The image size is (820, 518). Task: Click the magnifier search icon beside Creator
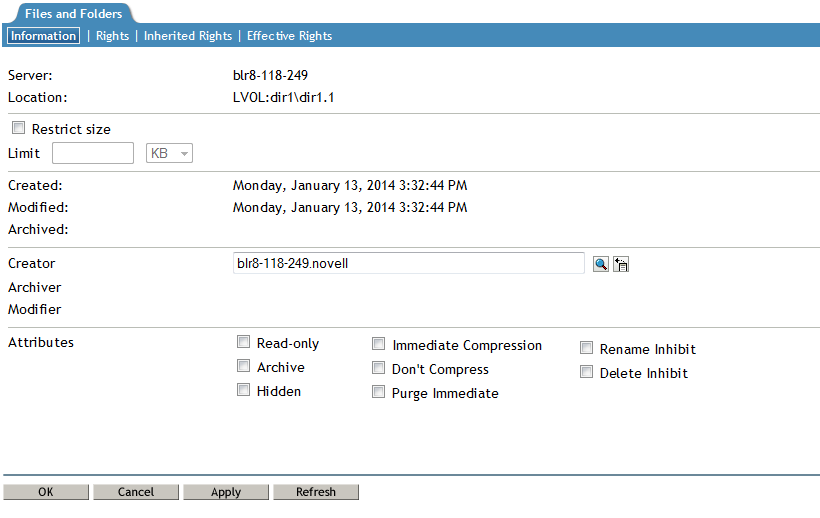pyautogui.click(x=600, y=264)
